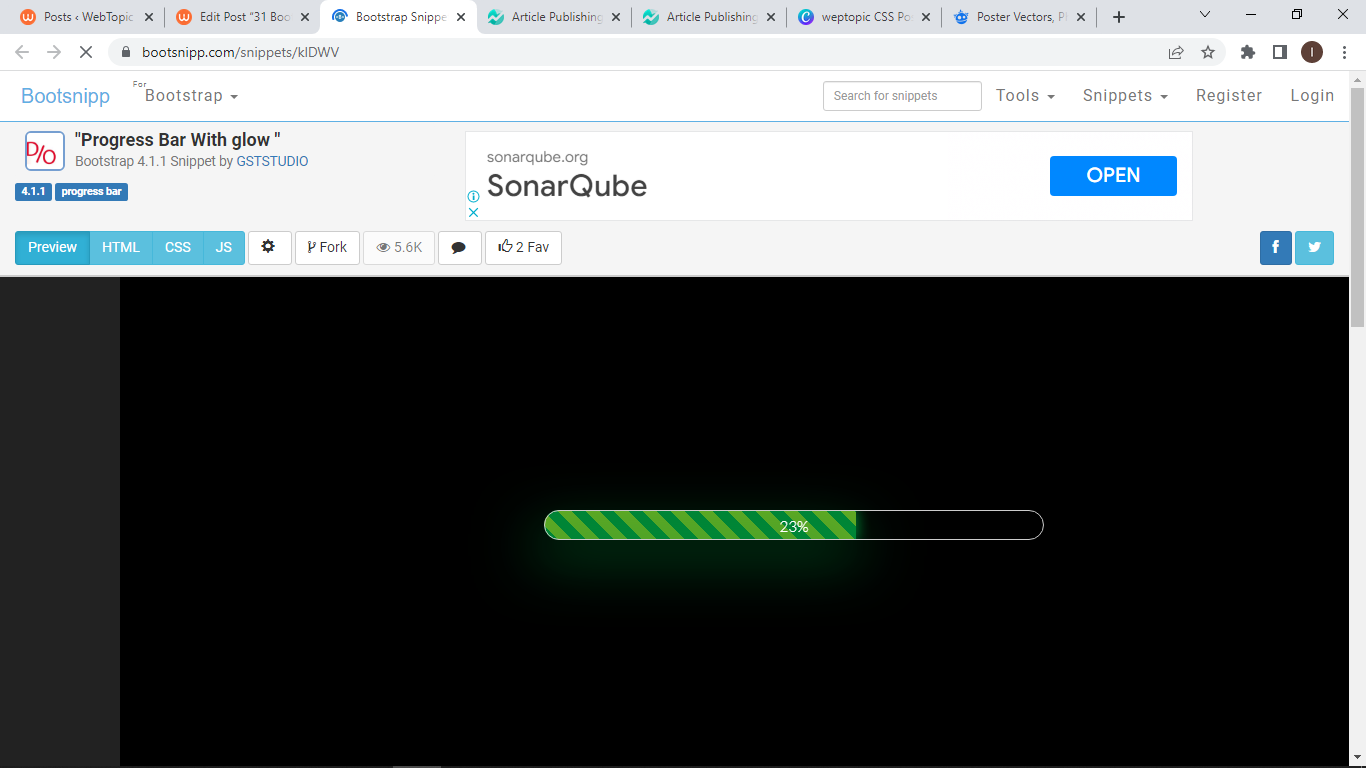The width and height of the screenshot is (1366, 768).
Task: Open the SonarQube ad via OPEN button
Action: pos(1113,175)
